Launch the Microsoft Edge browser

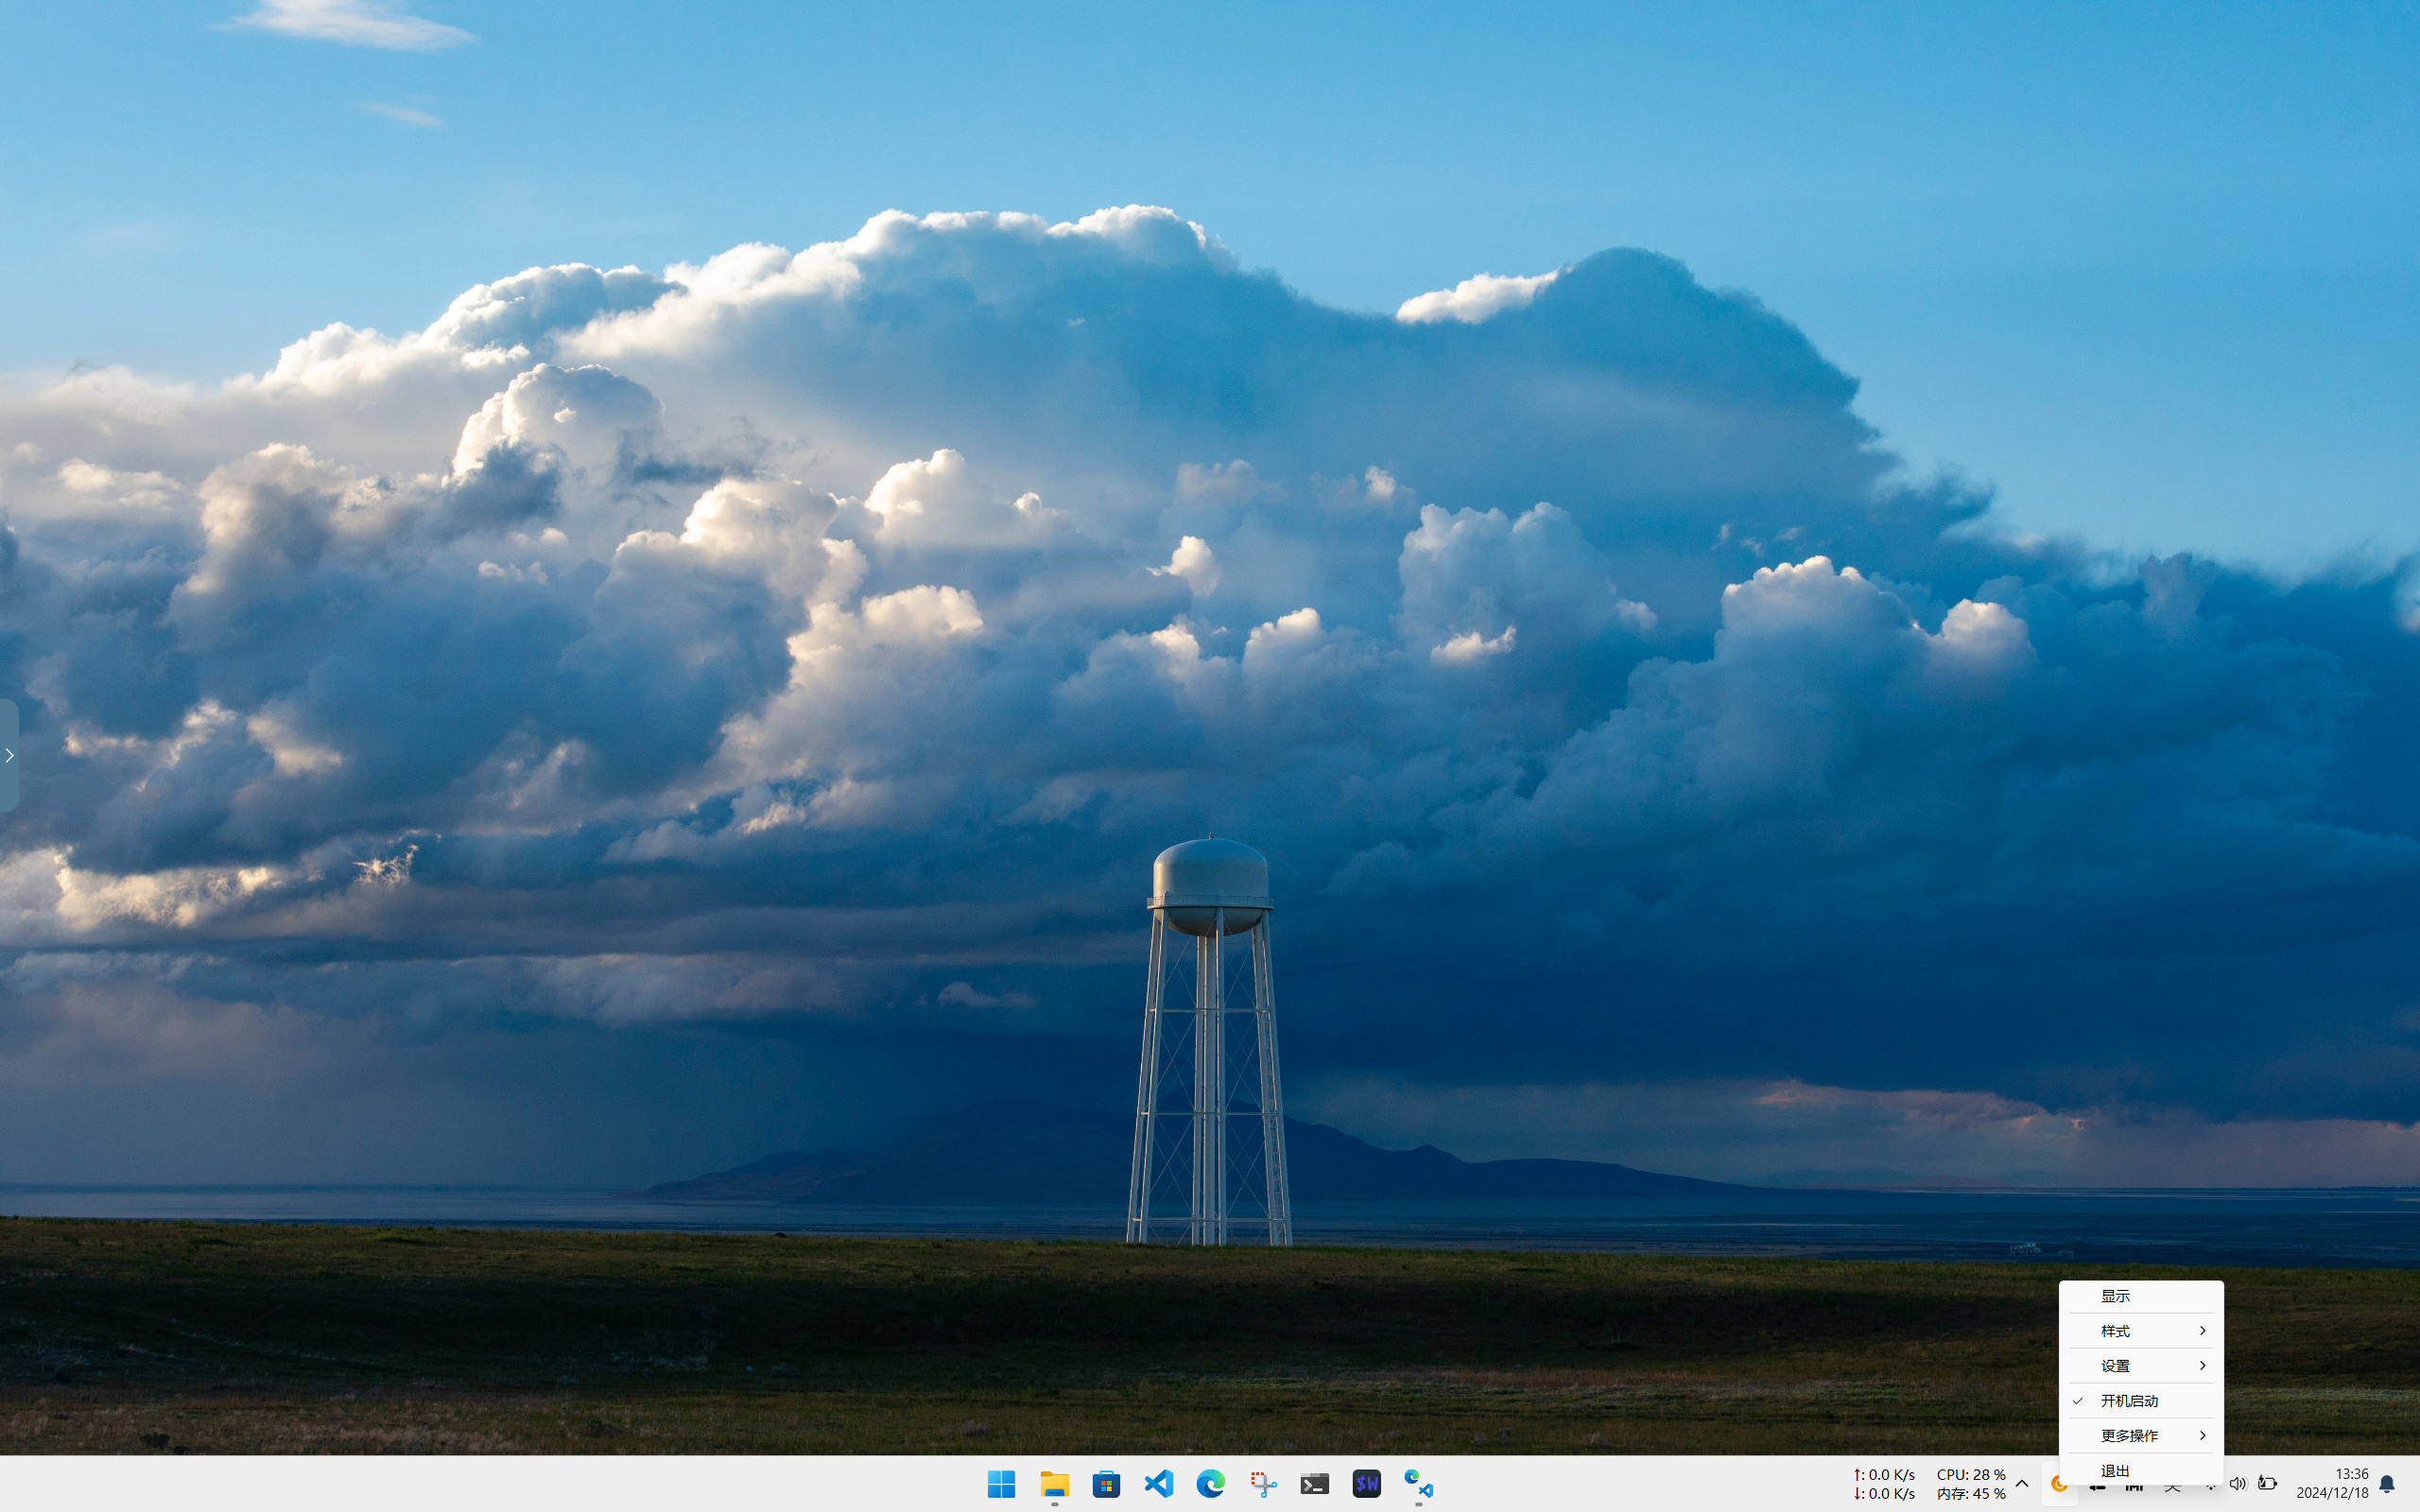pyautogui.click(x=1210, y=1484)
